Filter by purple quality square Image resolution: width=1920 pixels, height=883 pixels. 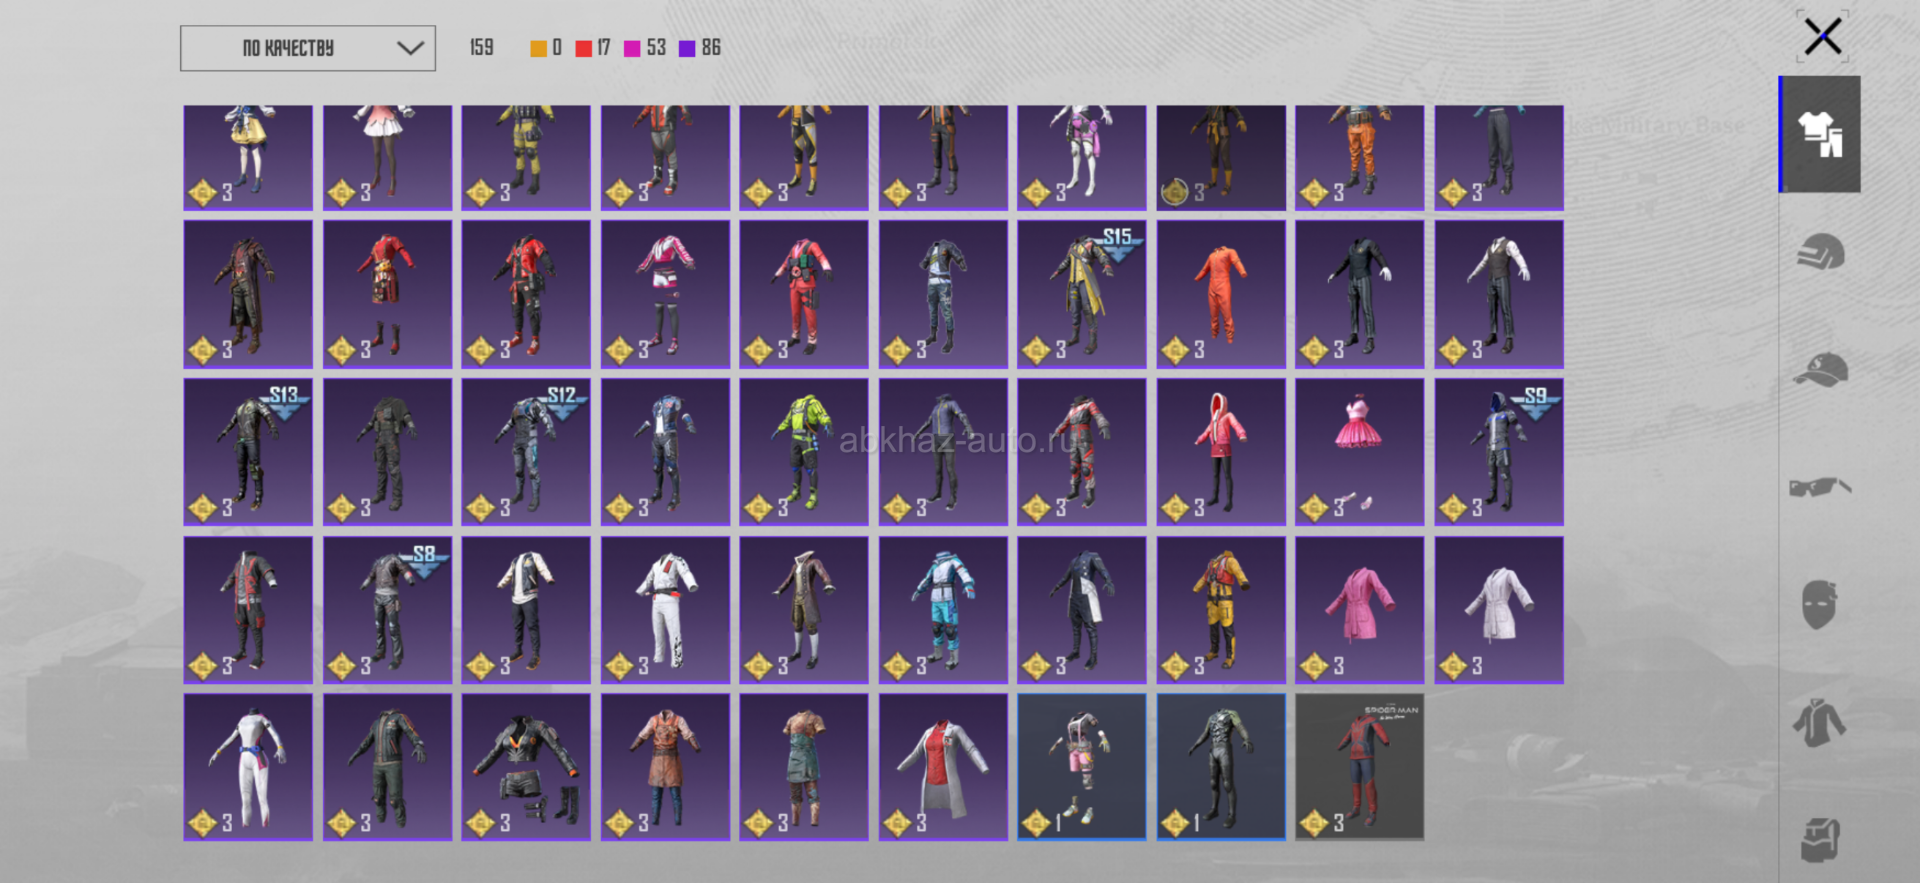(687, 48)
